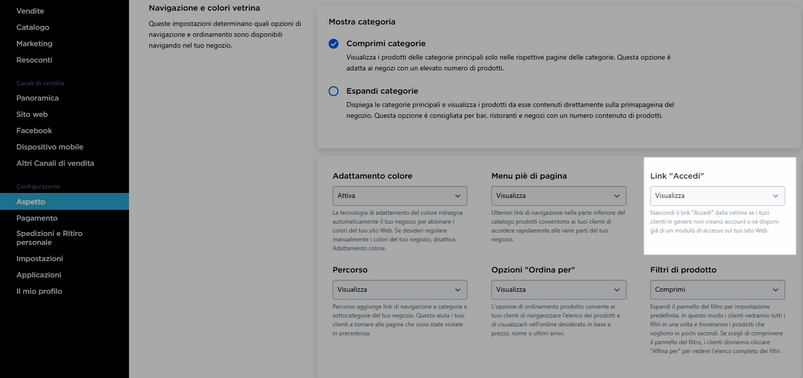Viewport: 803px width, 378px height.
Task: Open Sito web sales channel
Action: click(x=32, y=114)
